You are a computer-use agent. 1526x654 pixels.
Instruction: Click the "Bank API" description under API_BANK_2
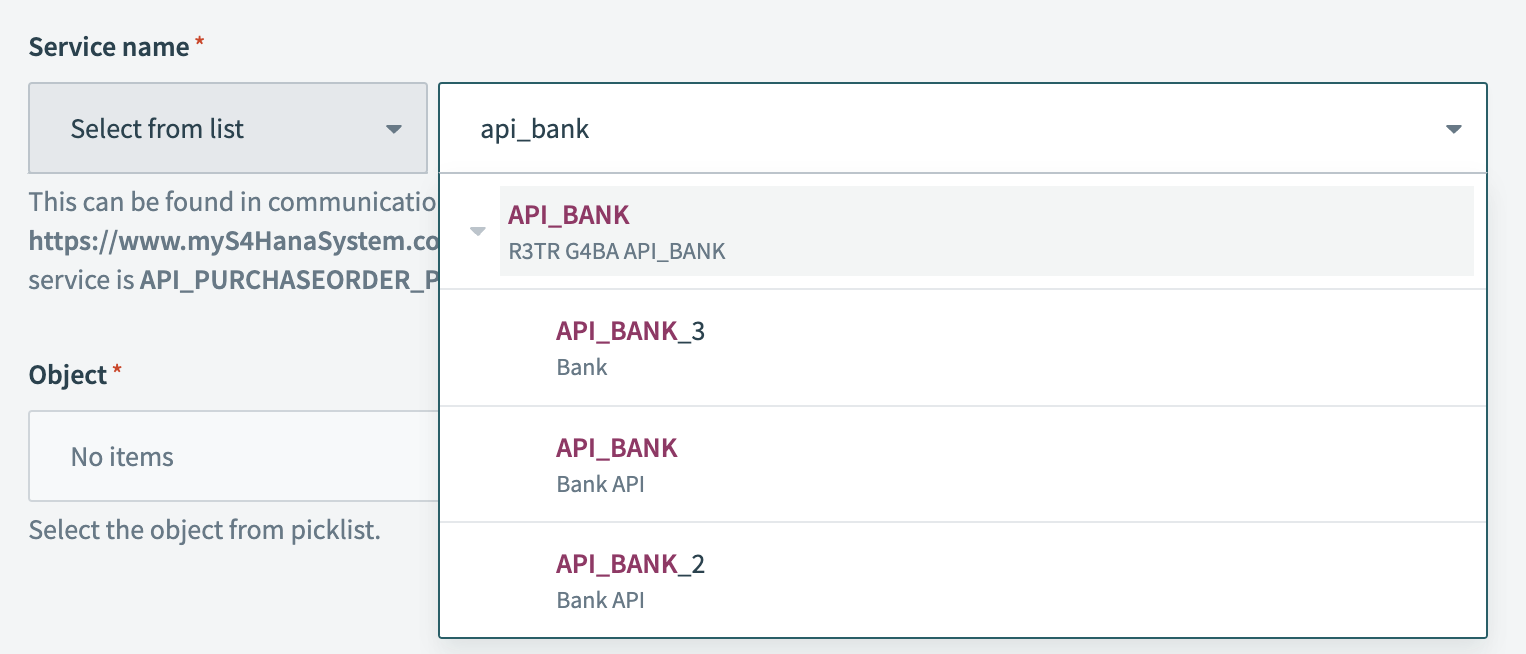pyautogui.click(x=600, y=600)
